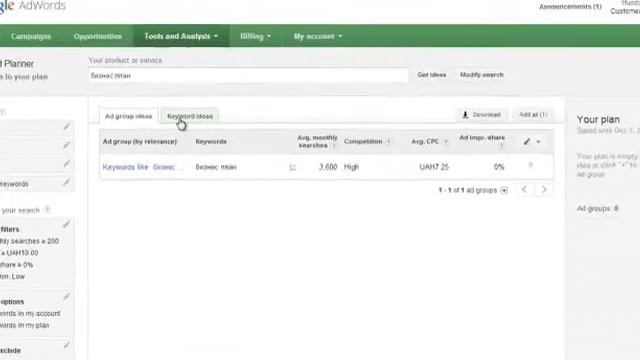Switch to the Ad group ideas tab
The height and width of the screenshot is (360, 640).
click(128, 116)
